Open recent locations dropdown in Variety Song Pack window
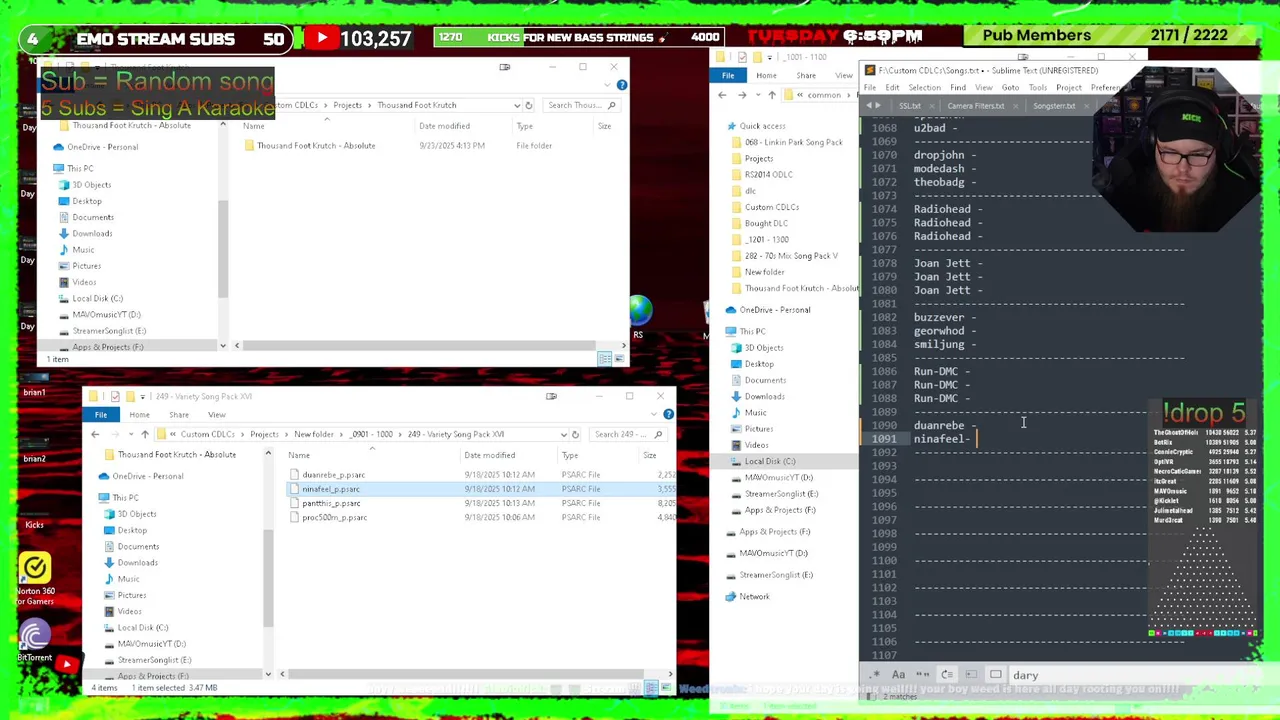The image size is (1280, 720). point(131,434)
